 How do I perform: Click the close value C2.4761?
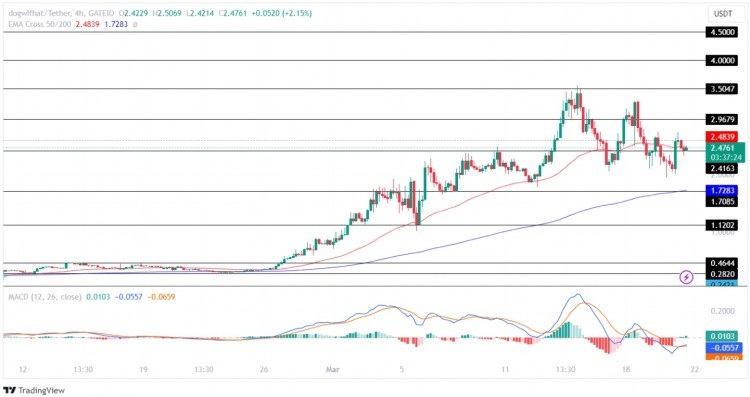point(232,13)
